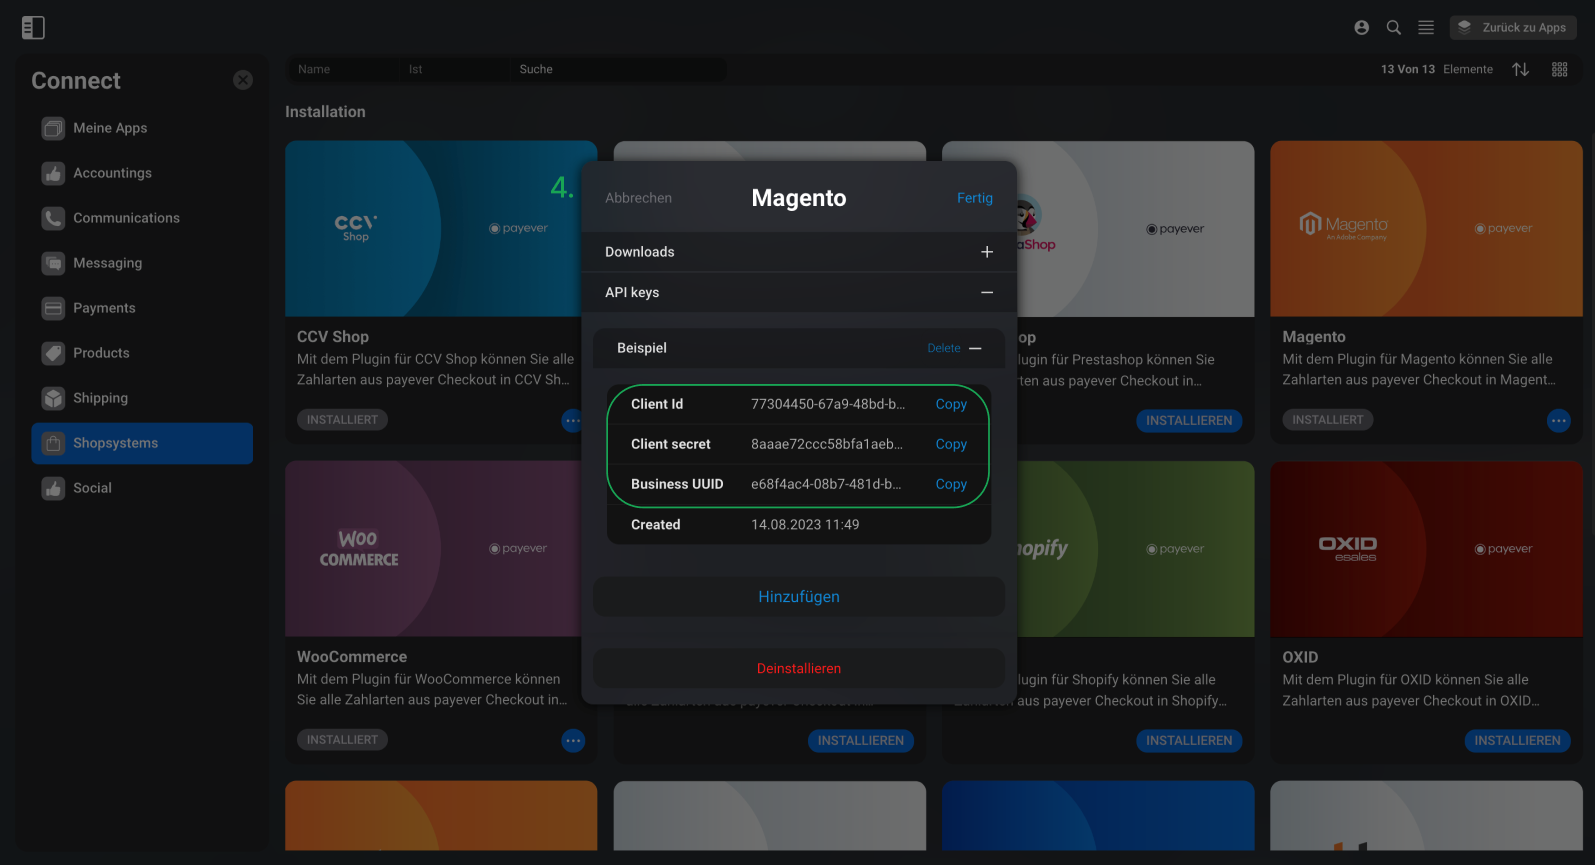Viewport: 1595px width, 865px height.
Task: Select Social category
Action: click(142, 488)
